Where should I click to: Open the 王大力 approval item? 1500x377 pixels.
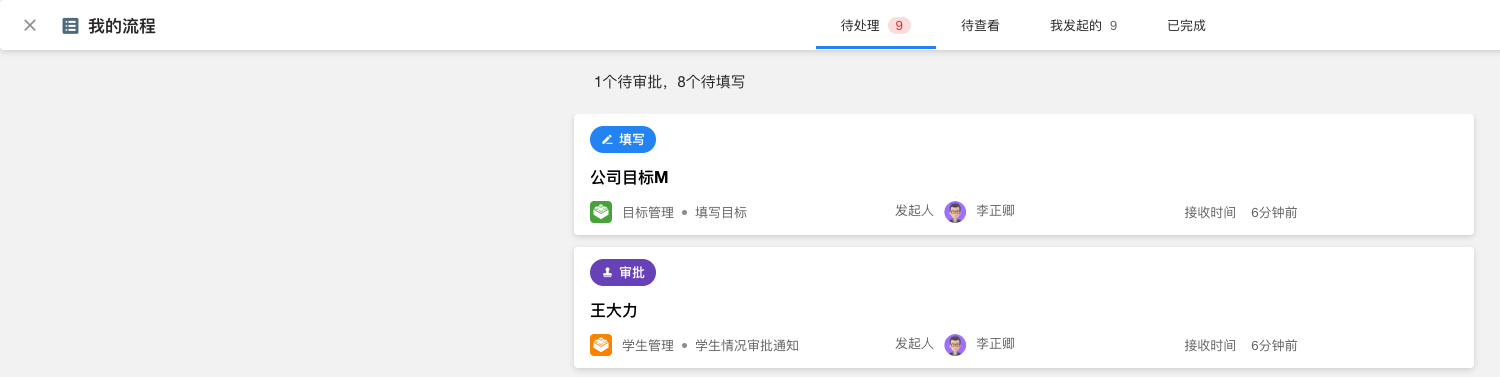click(x=1024, y=308)
